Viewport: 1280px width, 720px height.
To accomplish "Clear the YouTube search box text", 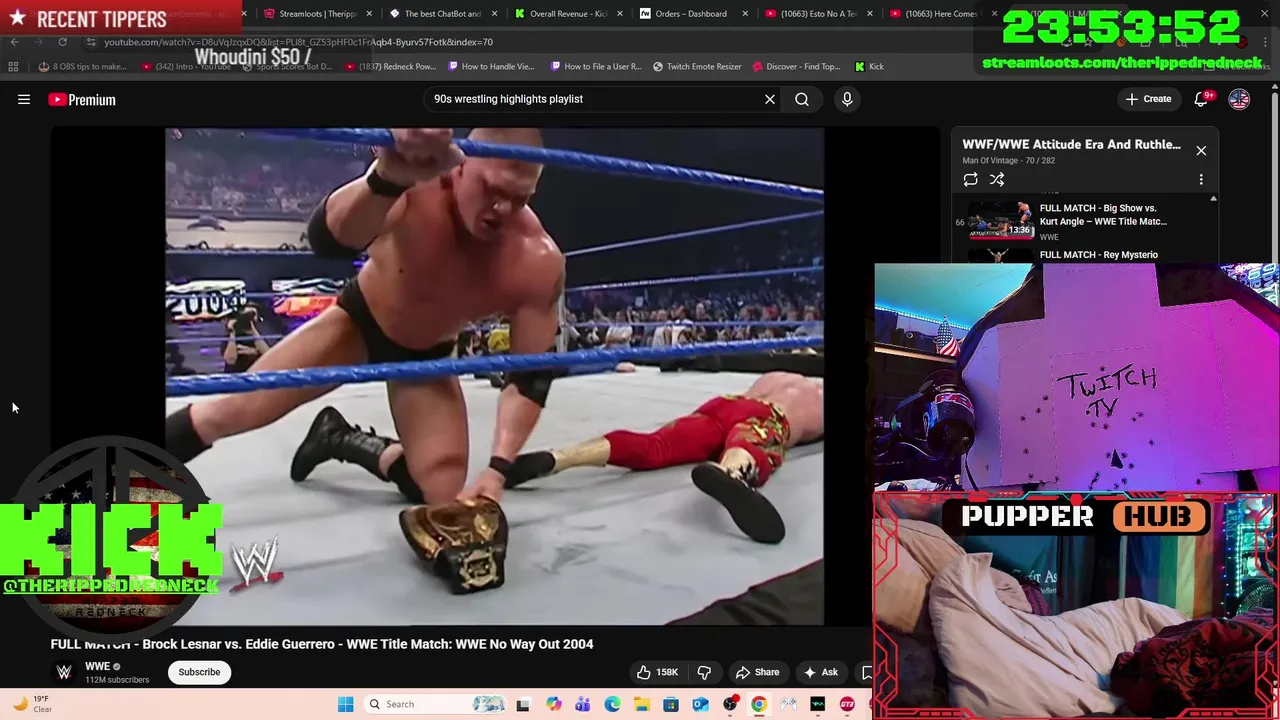I will tap(770, 99).
